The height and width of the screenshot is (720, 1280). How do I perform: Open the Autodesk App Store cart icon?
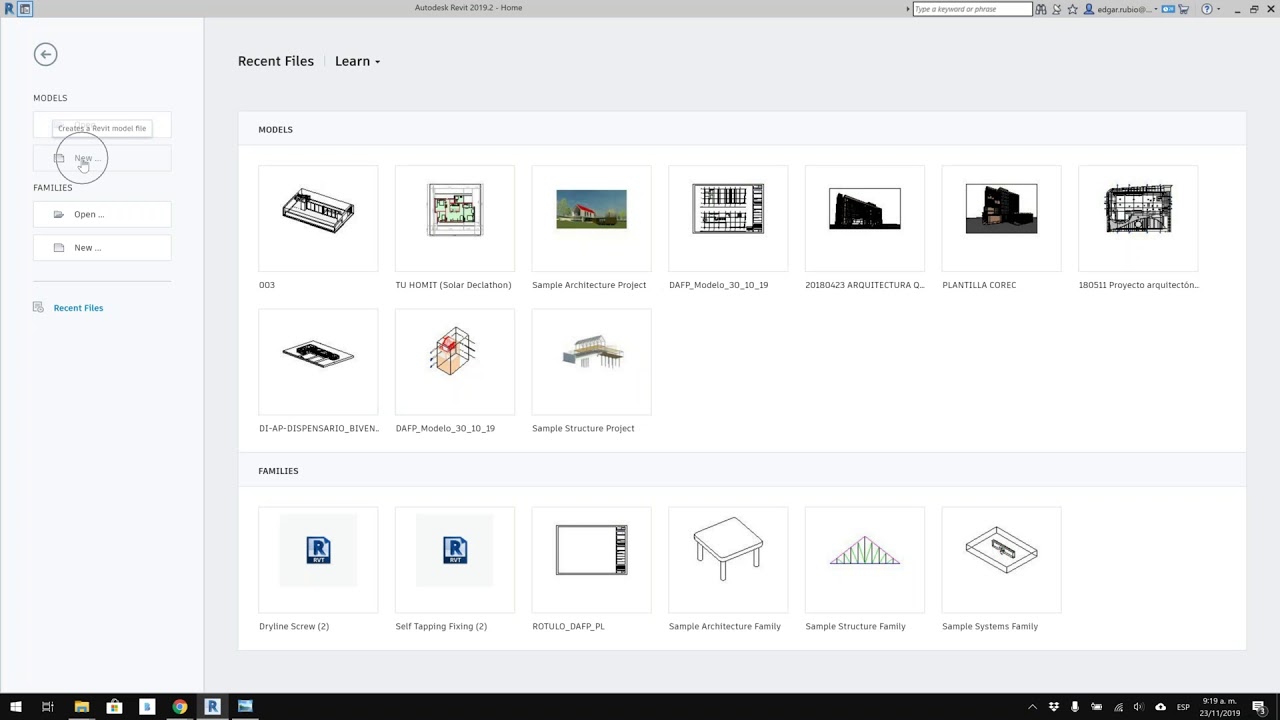[x=1184, y=9]
